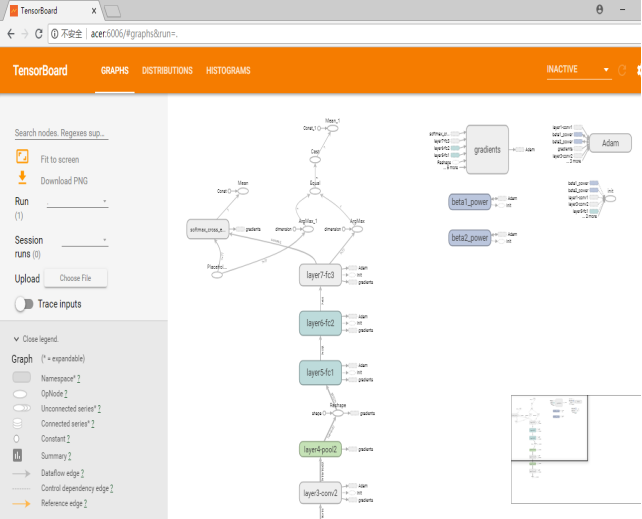642x519 pixels.
Task: Click the graph minimap viewport
Action: coord(549,428)
